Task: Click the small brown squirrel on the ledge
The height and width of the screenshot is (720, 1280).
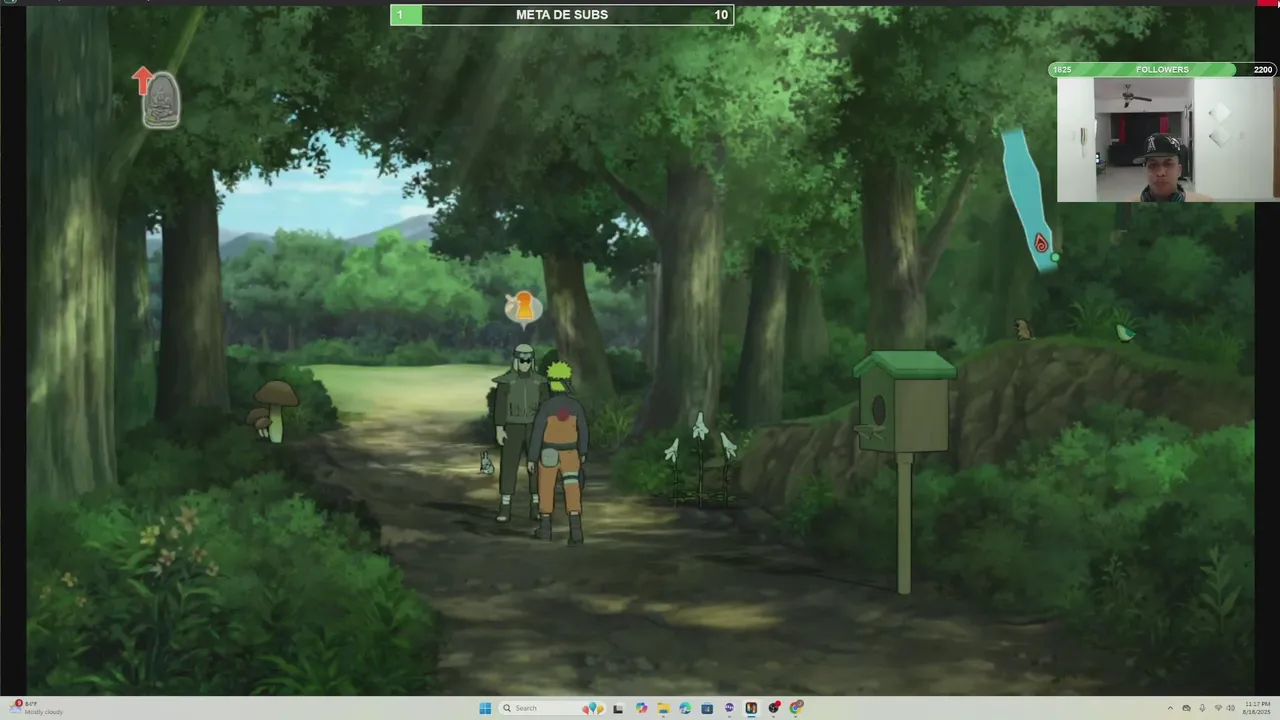Action: coord(1023,329)
